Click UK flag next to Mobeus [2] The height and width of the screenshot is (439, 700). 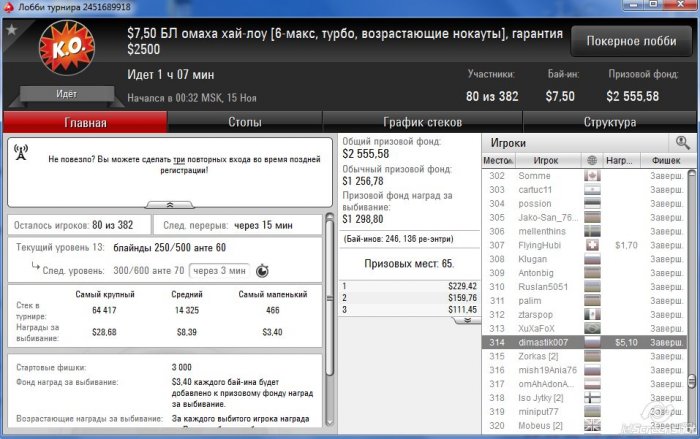(592, 426)
